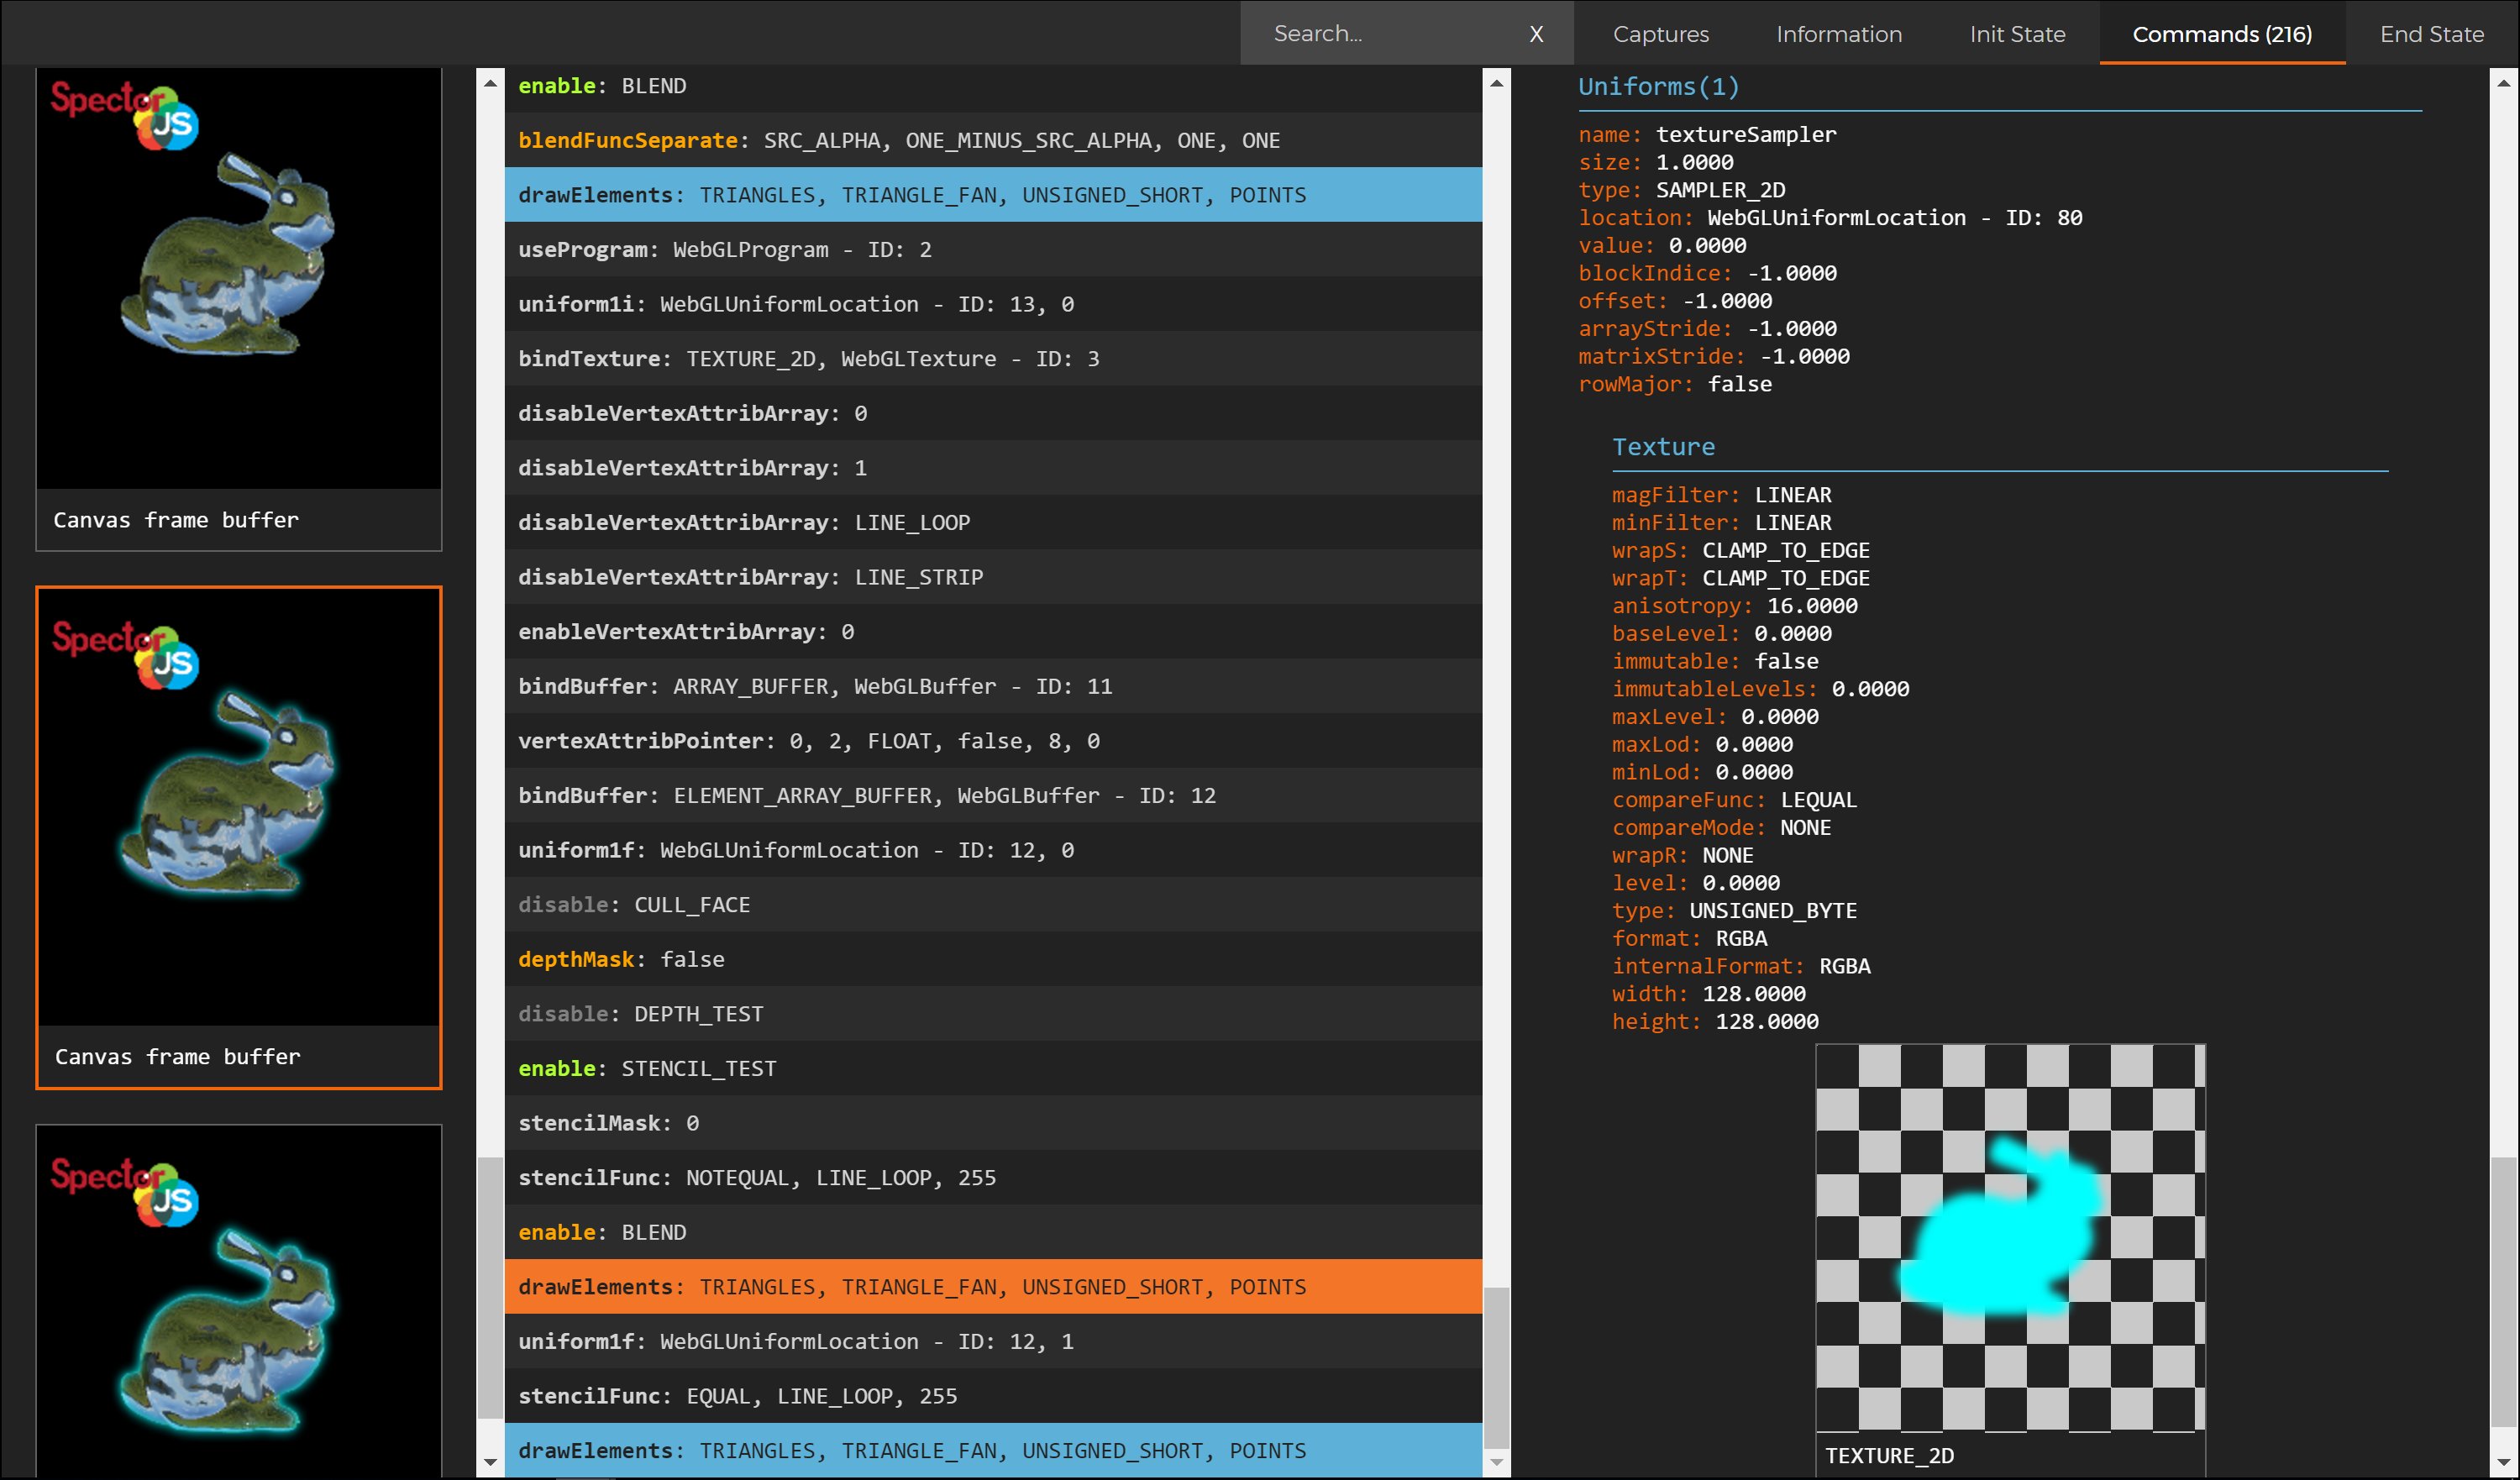Viewport: 2520px width, 1480px height.
Task: Select the vertexAttribPointer command row
Action: pos(993,741)
